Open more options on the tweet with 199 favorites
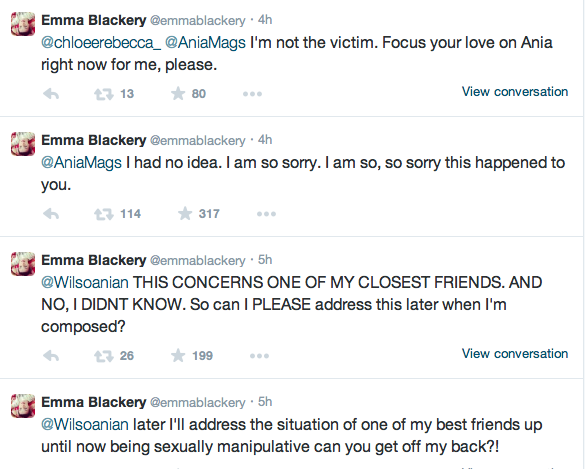The width and height of the screenshot is (585, 469). [259, 356]
